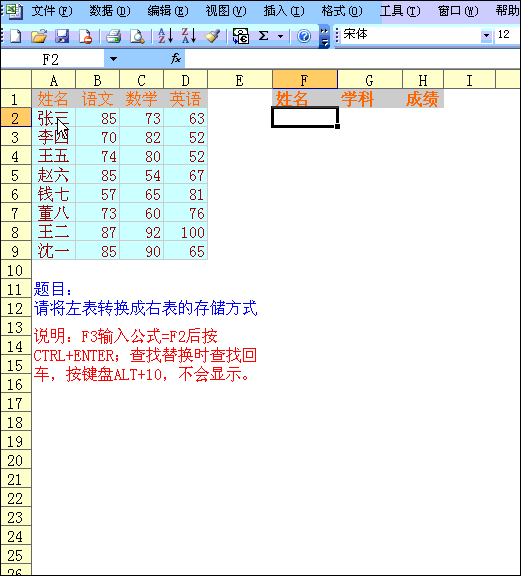The width and height of the screenshot is (521, 576).
Task: Select cell A5 containing 赵六
Action: (54, 175)
